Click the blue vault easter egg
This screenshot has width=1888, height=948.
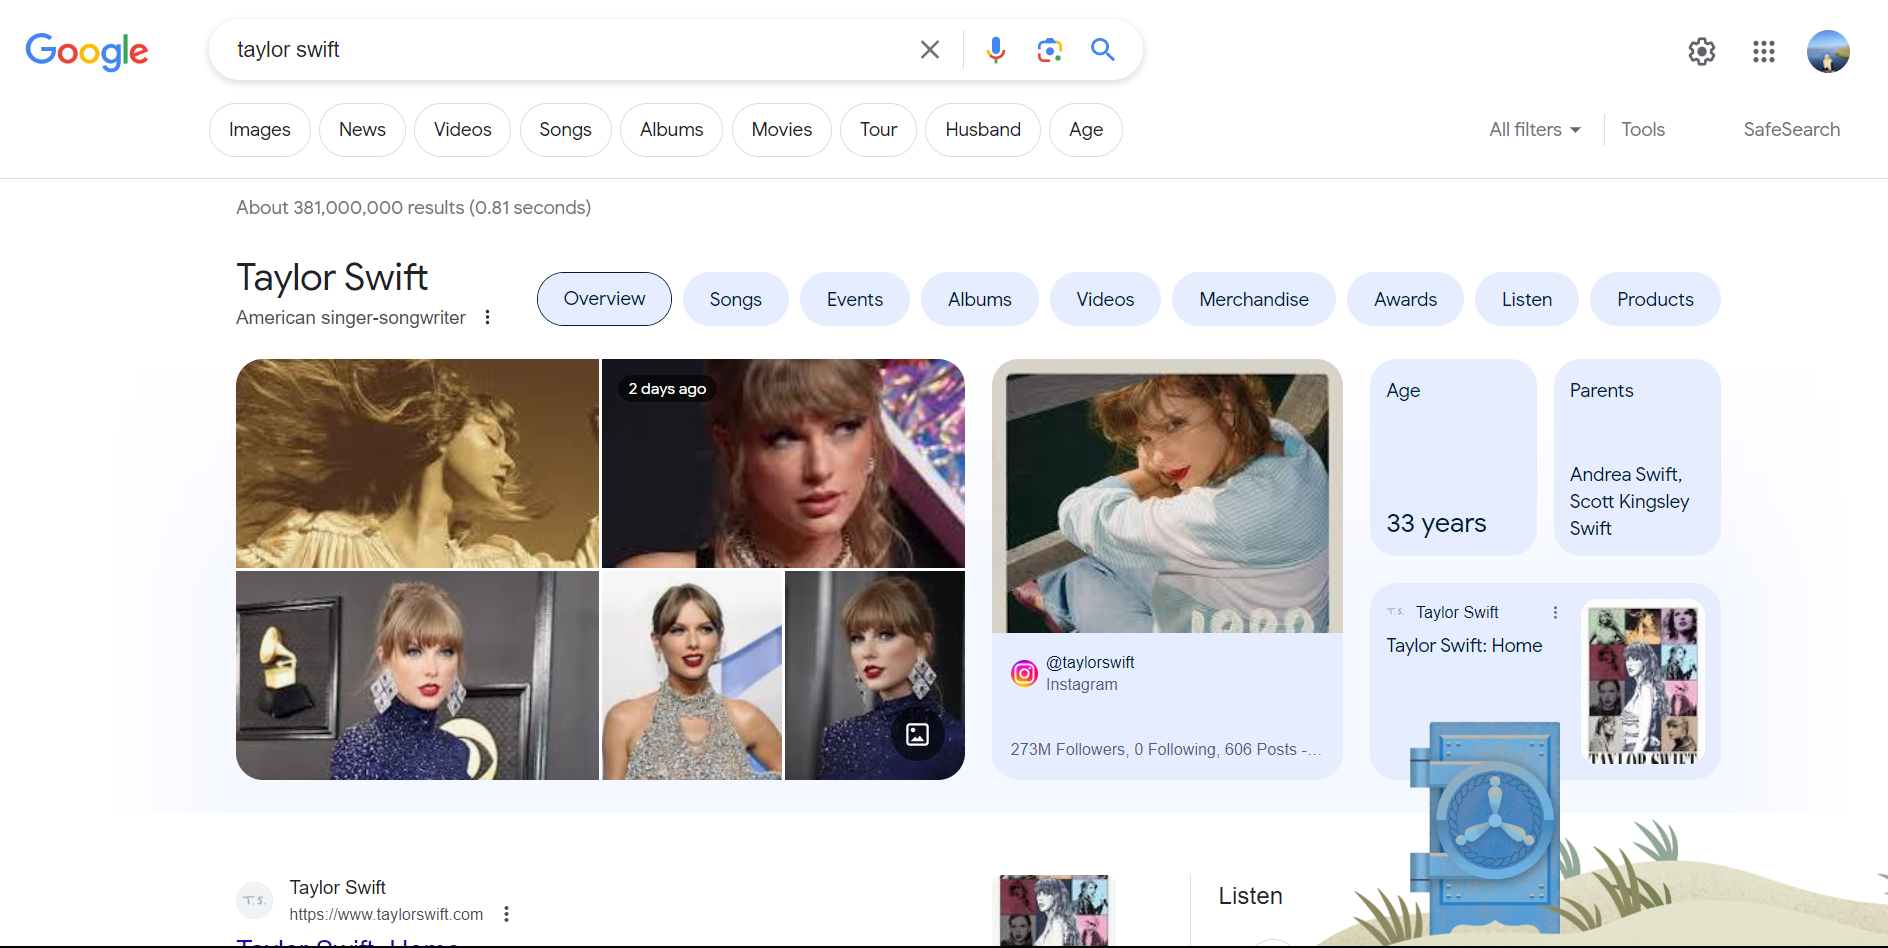1485,828
